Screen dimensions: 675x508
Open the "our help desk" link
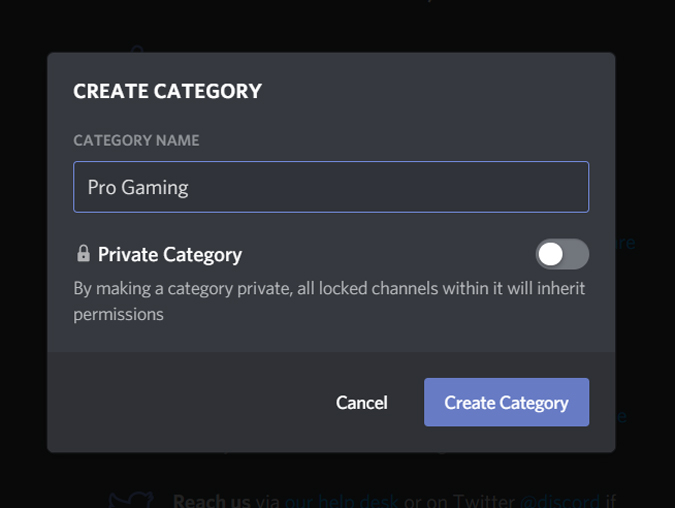[342, 500]
